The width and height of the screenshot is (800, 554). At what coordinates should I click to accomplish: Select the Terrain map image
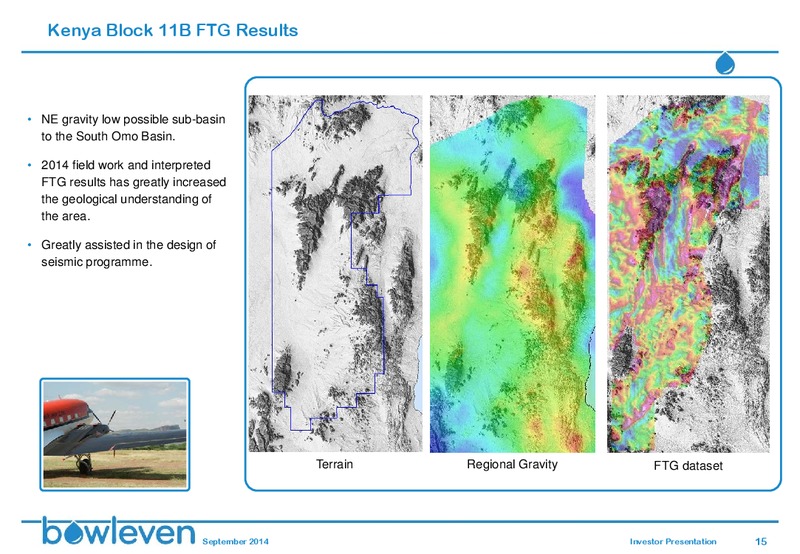[x=335, y=273]
